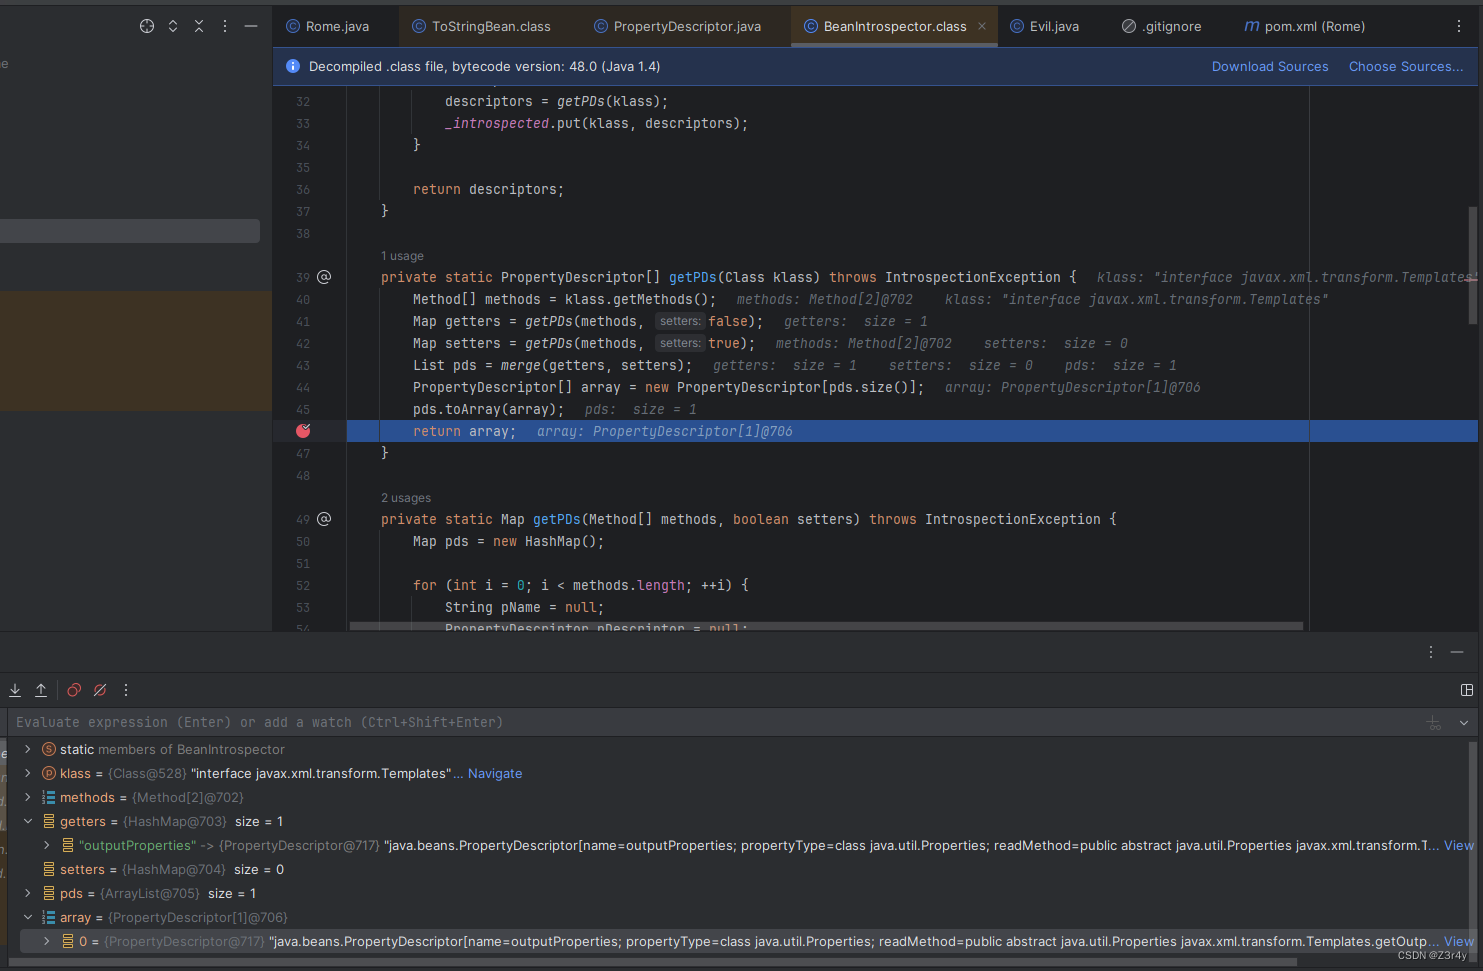Collapse the getters HashMap variable entry
Viewport: 1483px width, 971px height.
click(x=28, y=821)
